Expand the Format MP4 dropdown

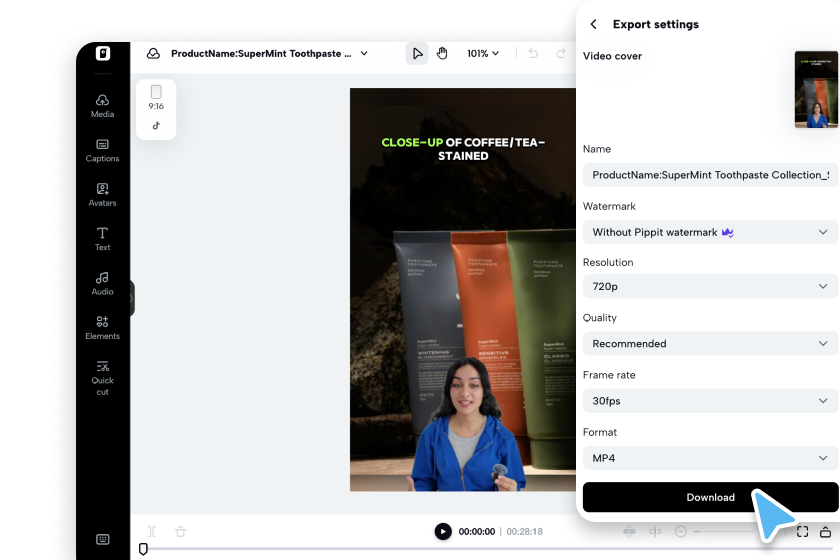[710, 457]
